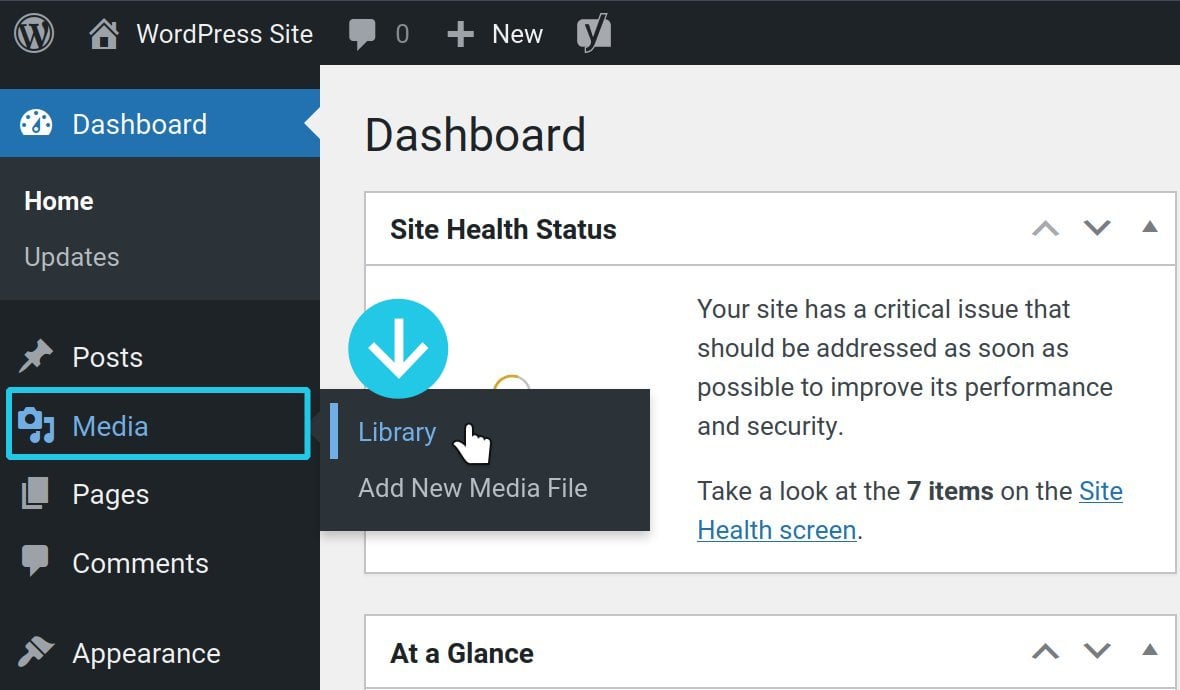Click the Dashboard gauge icon
The image size is (1180, 690).
point(37,124)
